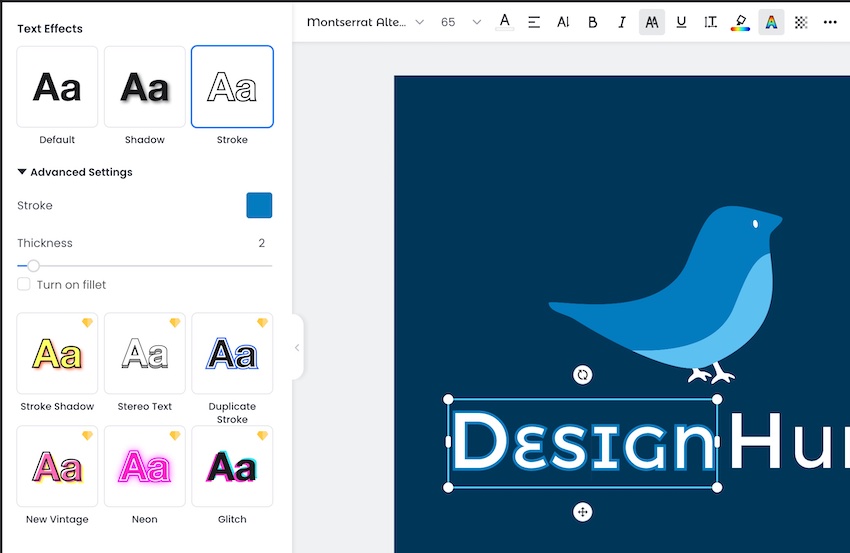Select the Design text box on canvas
This screenshot has width=850, height=553.
(583, 443)
